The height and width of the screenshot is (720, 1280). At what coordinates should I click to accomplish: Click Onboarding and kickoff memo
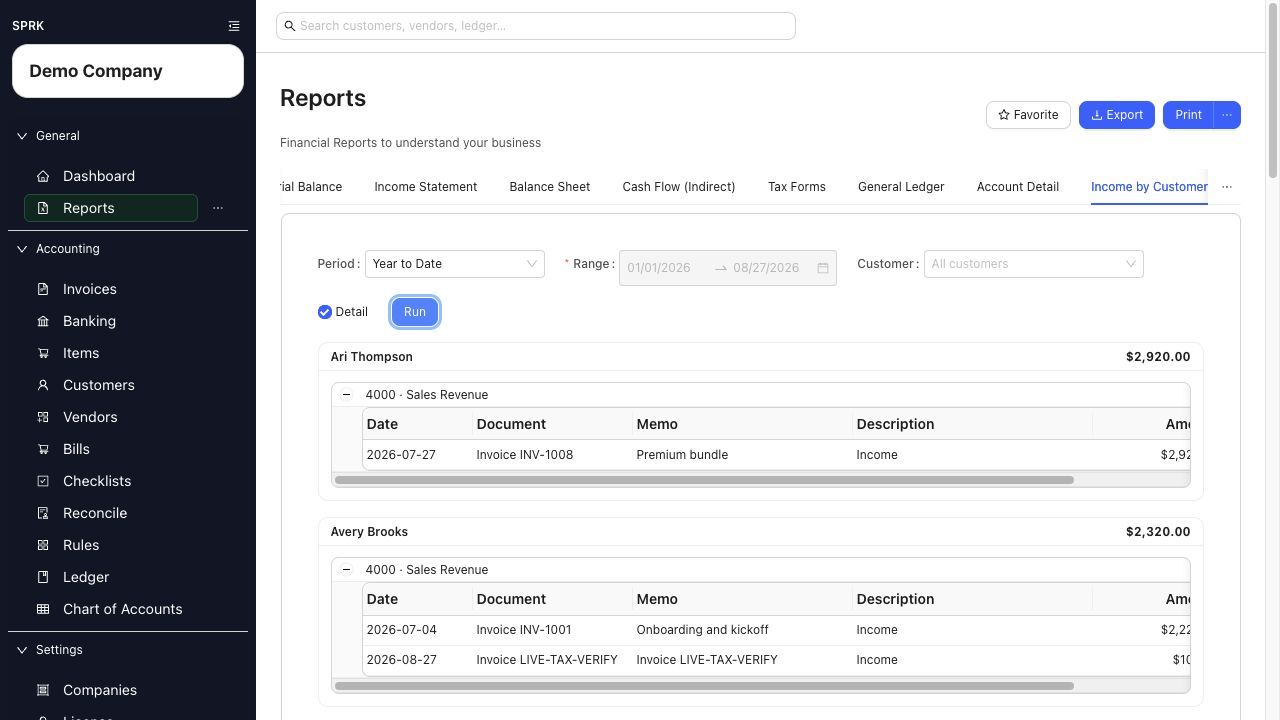tap(703, 630)
